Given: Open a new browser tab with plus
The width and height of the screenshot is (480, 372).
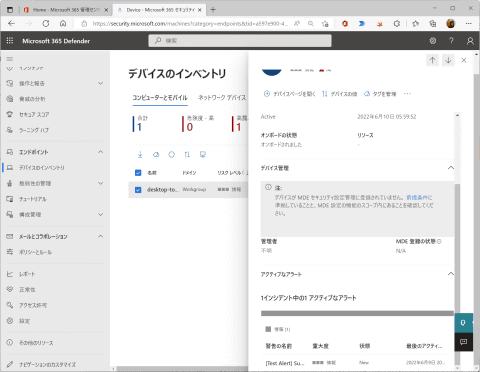Looking at the screenshot, I should (213, 10).
